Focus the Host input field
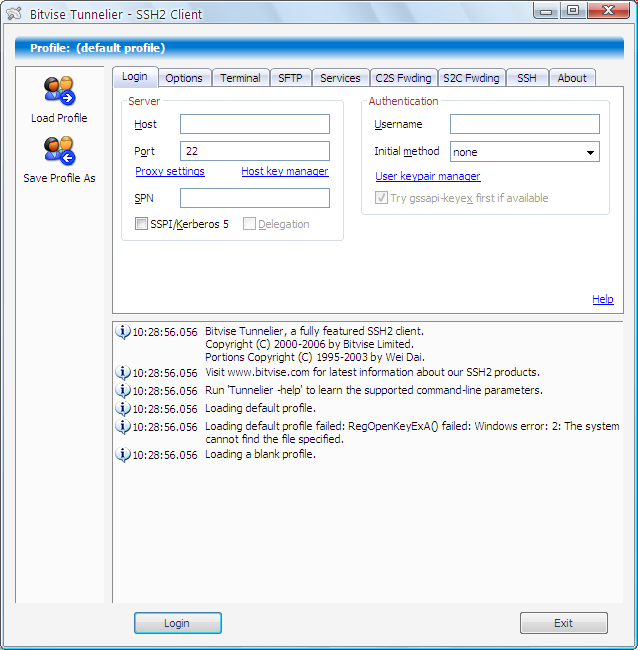Viewport: 638px width, 650px height. pyautogui.click(x=255, y=124)
